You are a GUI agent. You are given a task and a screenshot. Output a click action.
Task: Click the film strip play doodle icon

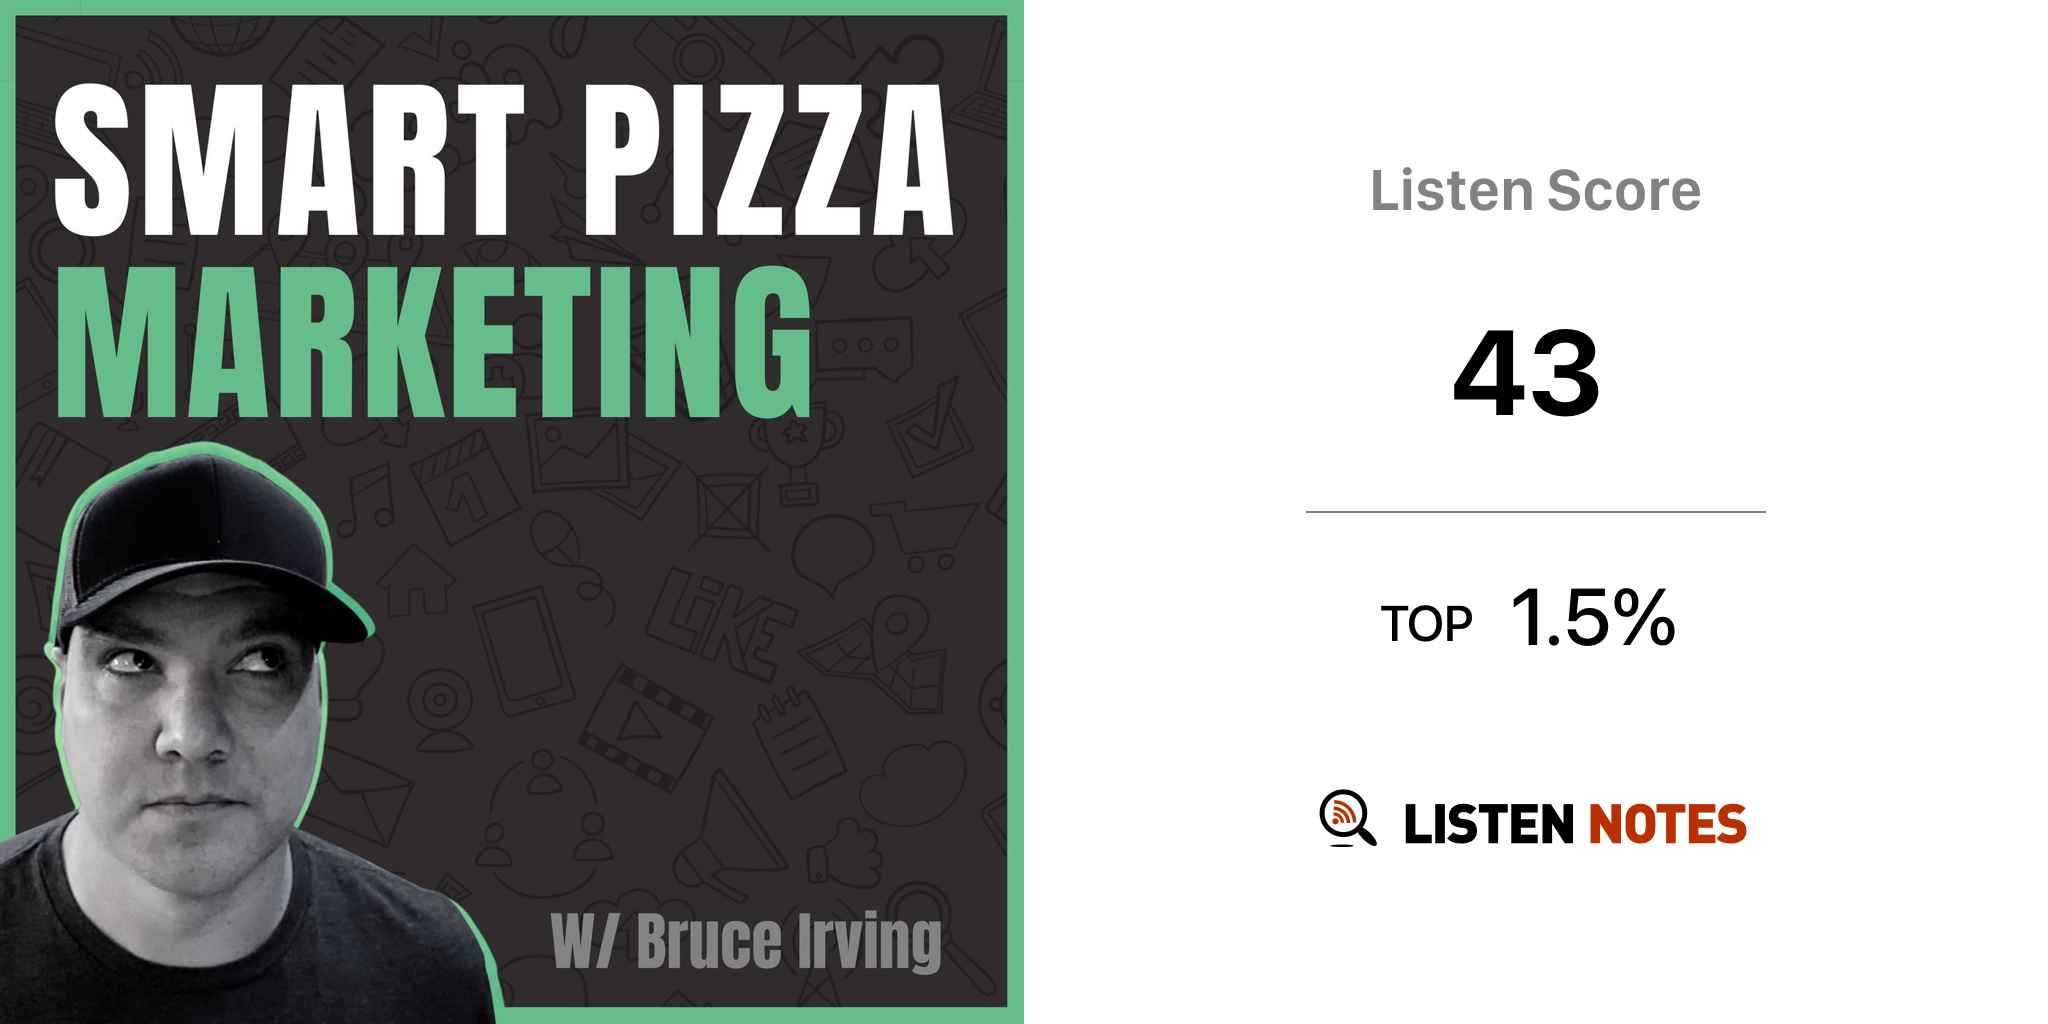(643, 727)
